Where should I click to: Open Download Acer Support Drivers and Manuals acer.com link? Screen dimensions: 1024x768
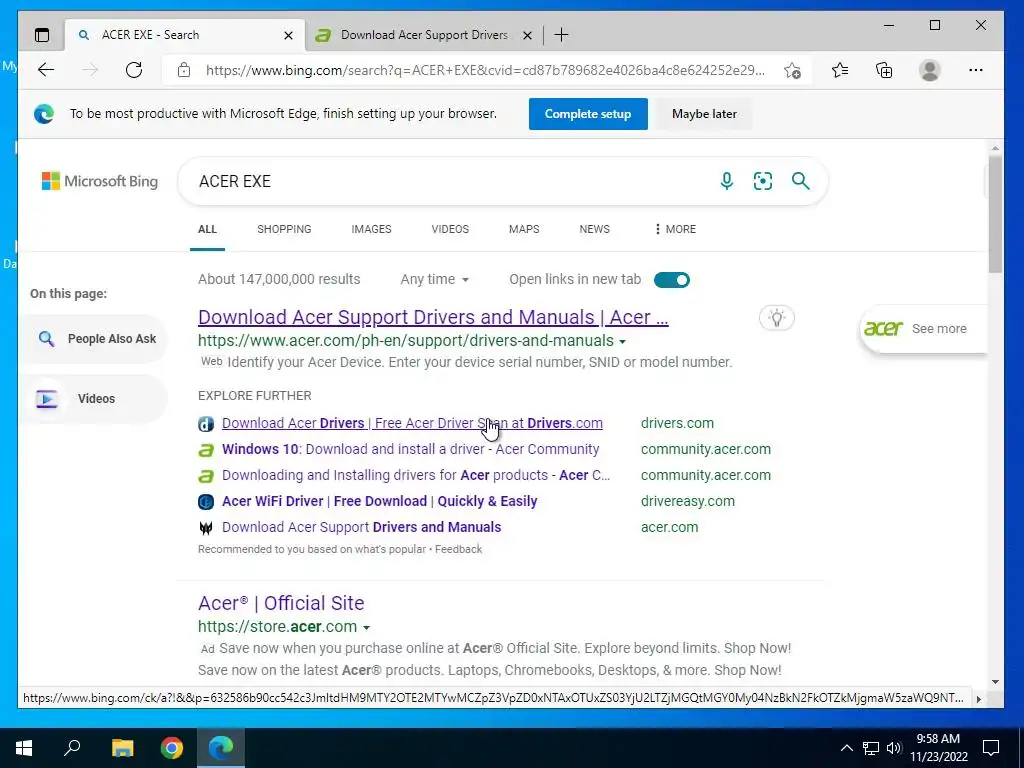coord(361,527)
